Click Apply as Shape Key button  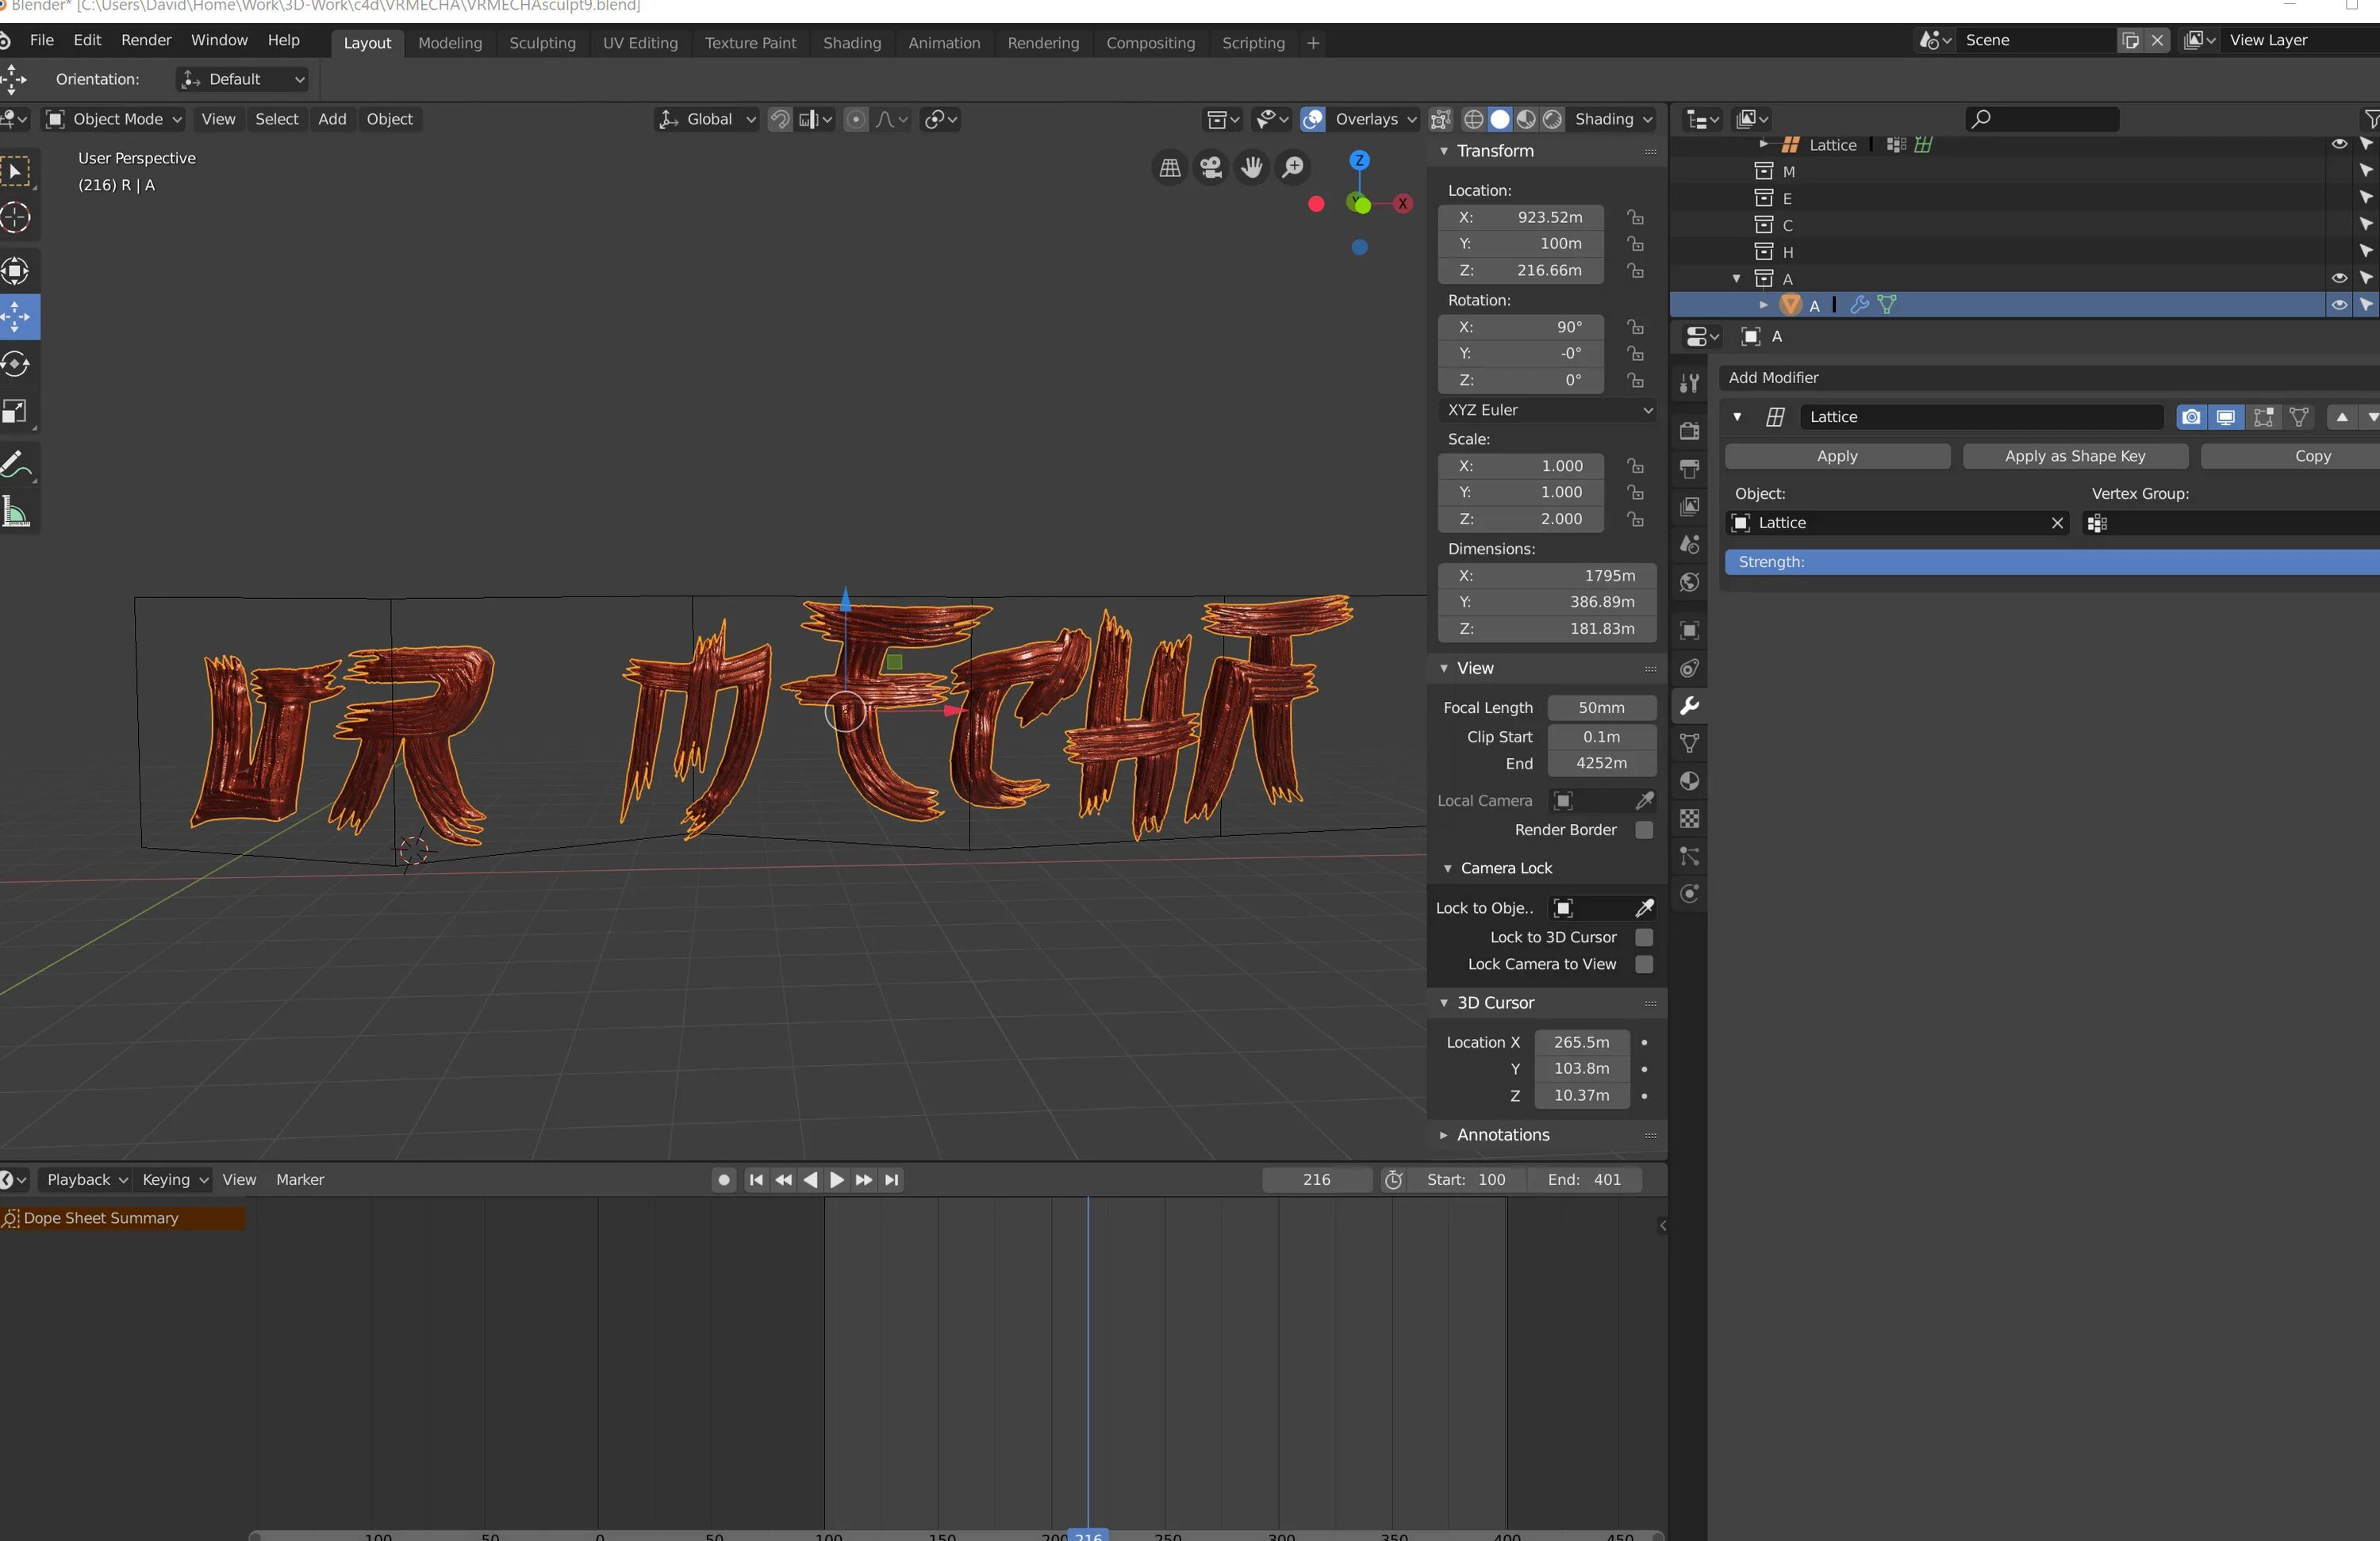2074,456
